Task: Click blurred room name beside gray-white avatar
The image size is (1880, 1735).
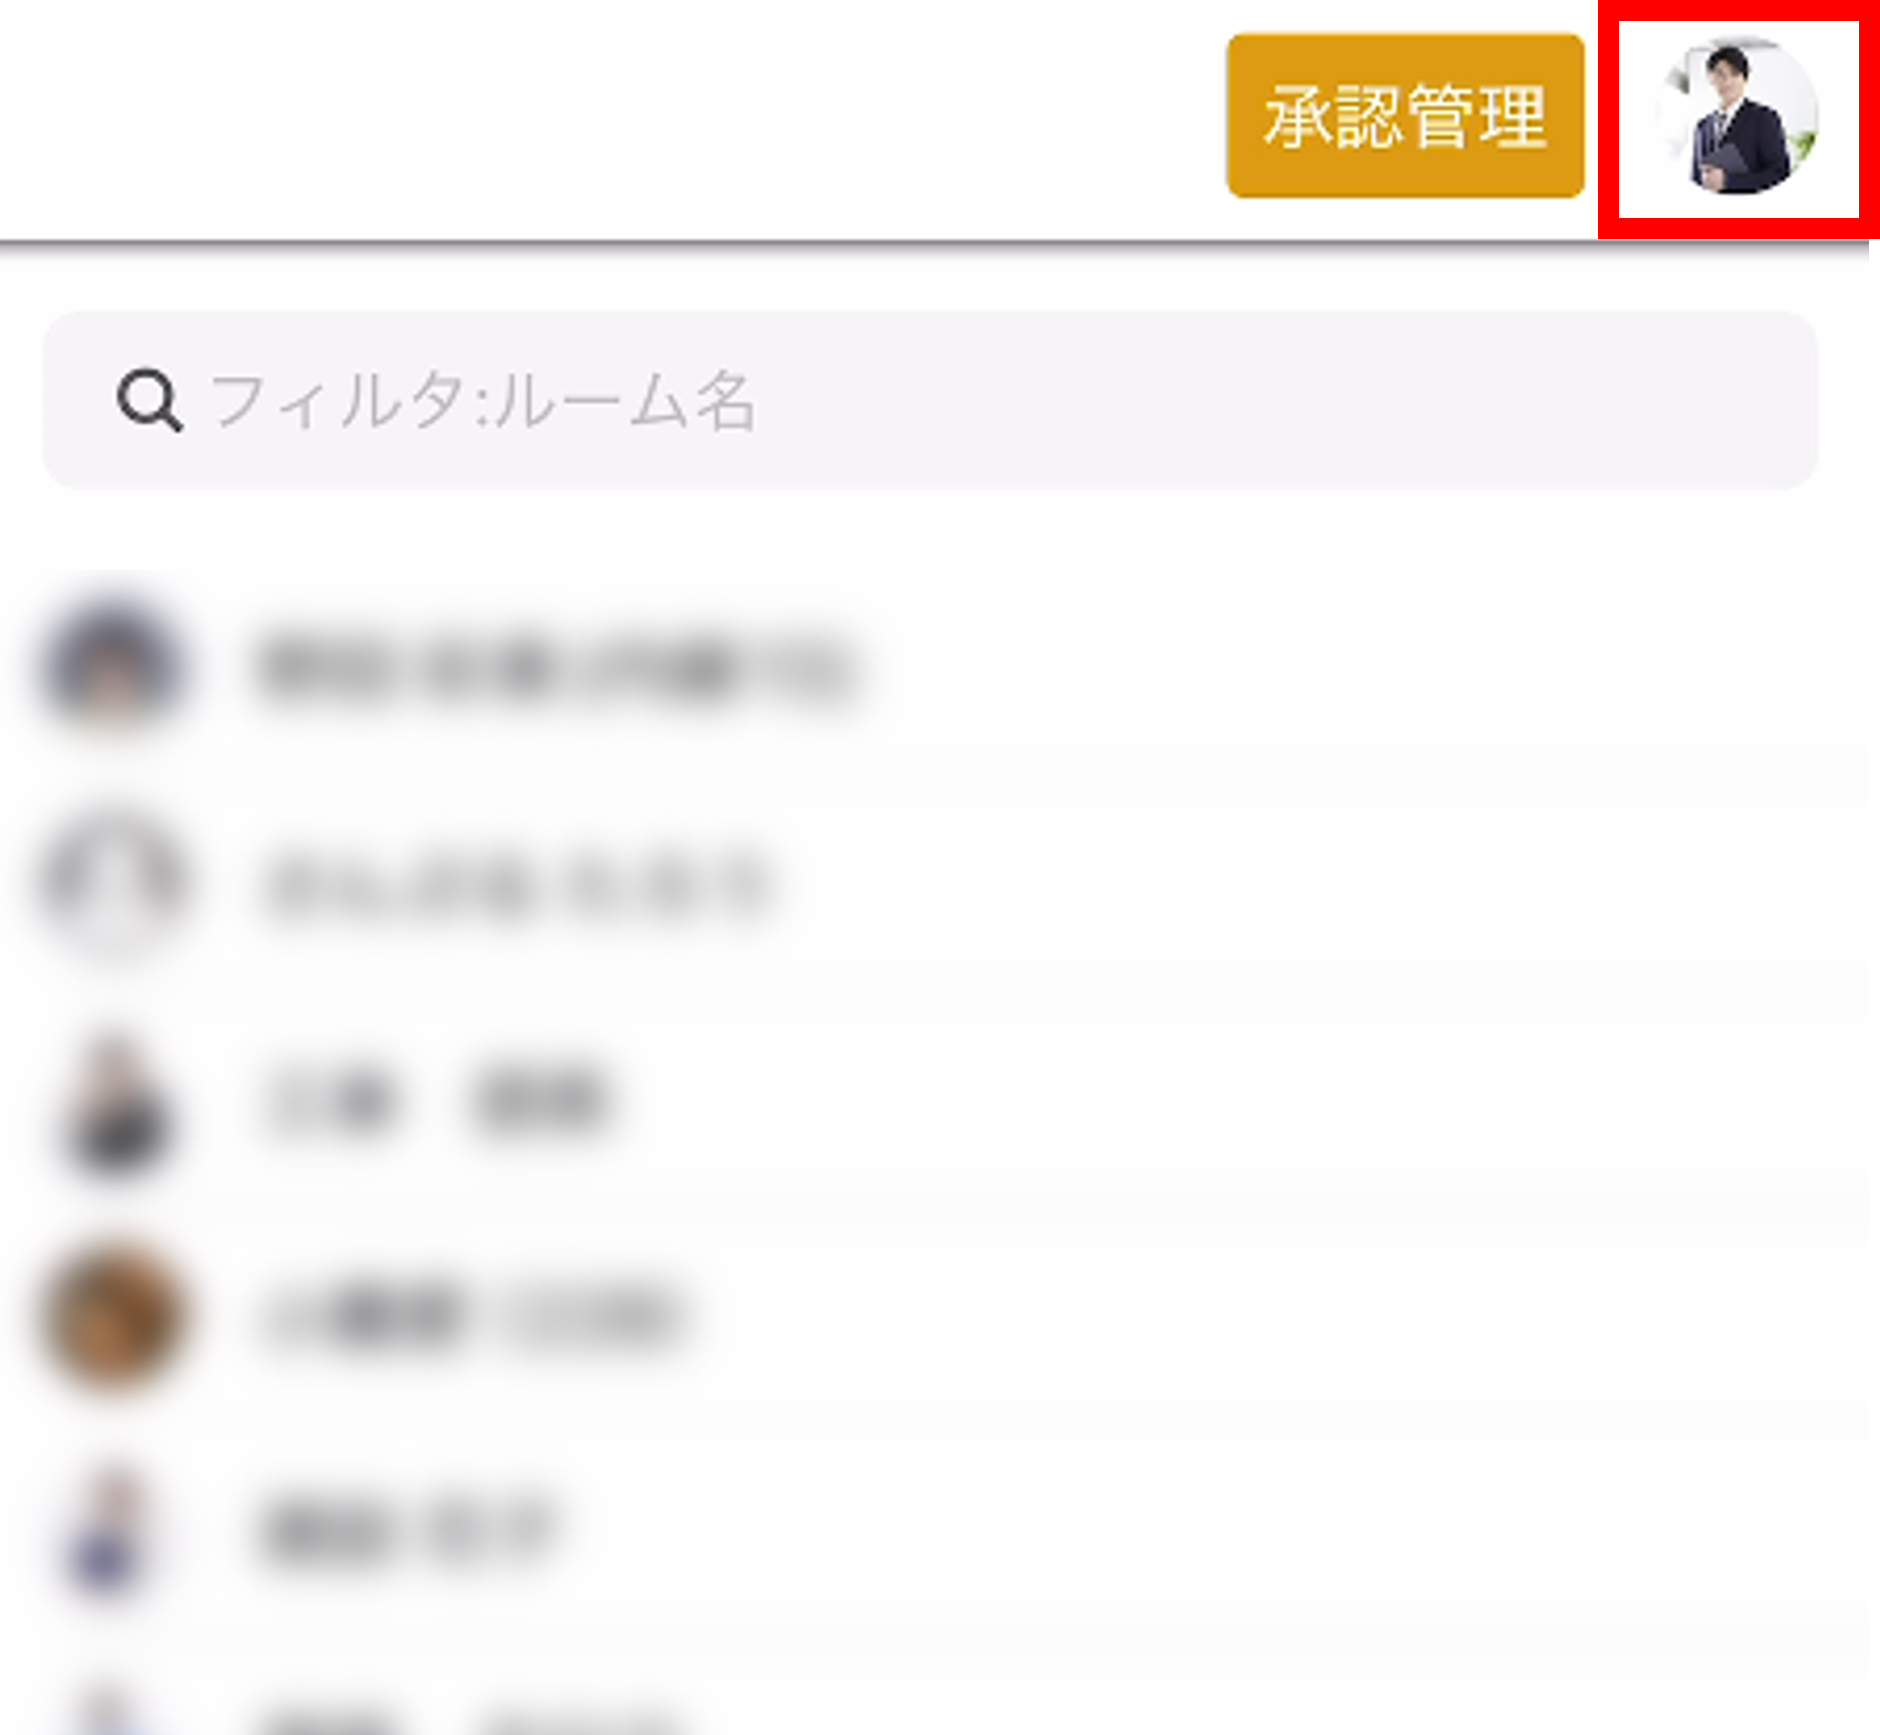Action: click(x=517, y=885)
